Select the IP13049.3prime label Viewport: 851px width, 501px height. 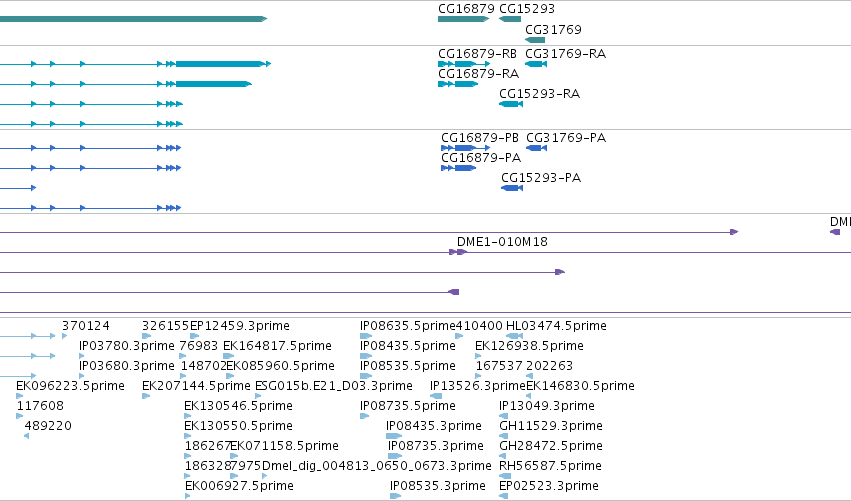(x=547, y=407)
